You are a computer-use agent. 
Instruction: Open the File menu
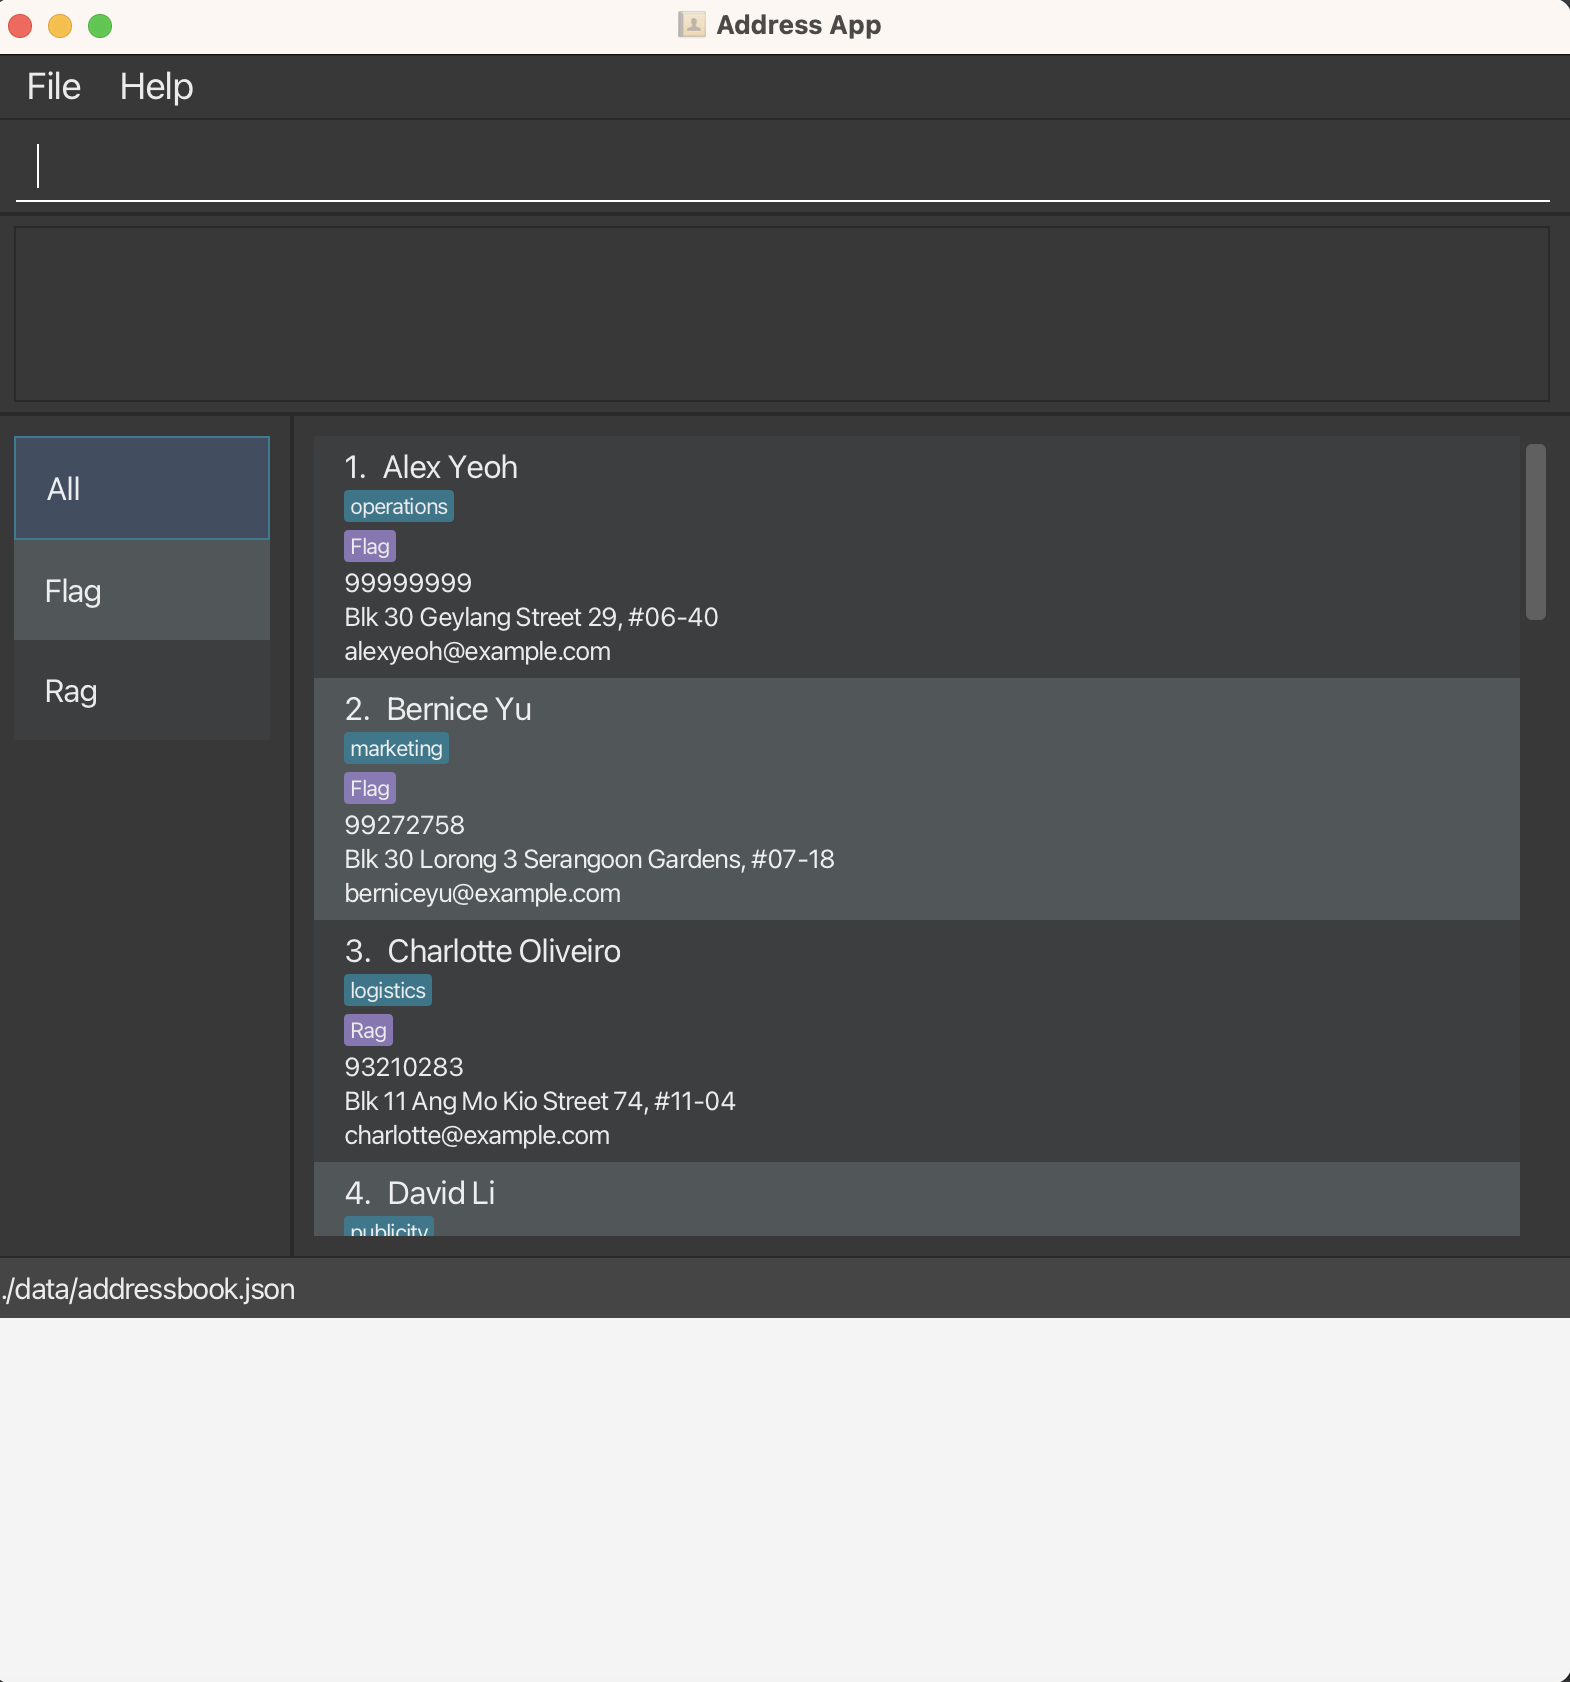pos(54,87)
